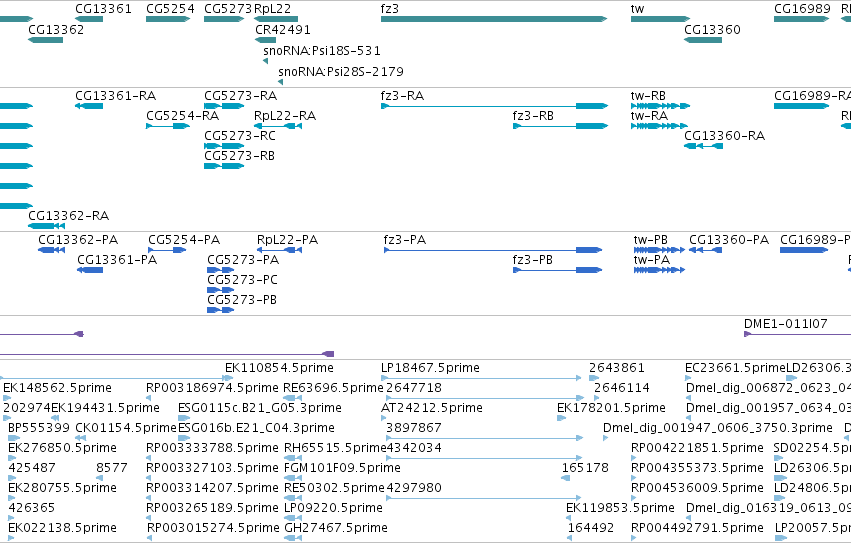Click the CG13362 gene label
The width and height of the screenshot is (851, 543).
tap(56, 29)
